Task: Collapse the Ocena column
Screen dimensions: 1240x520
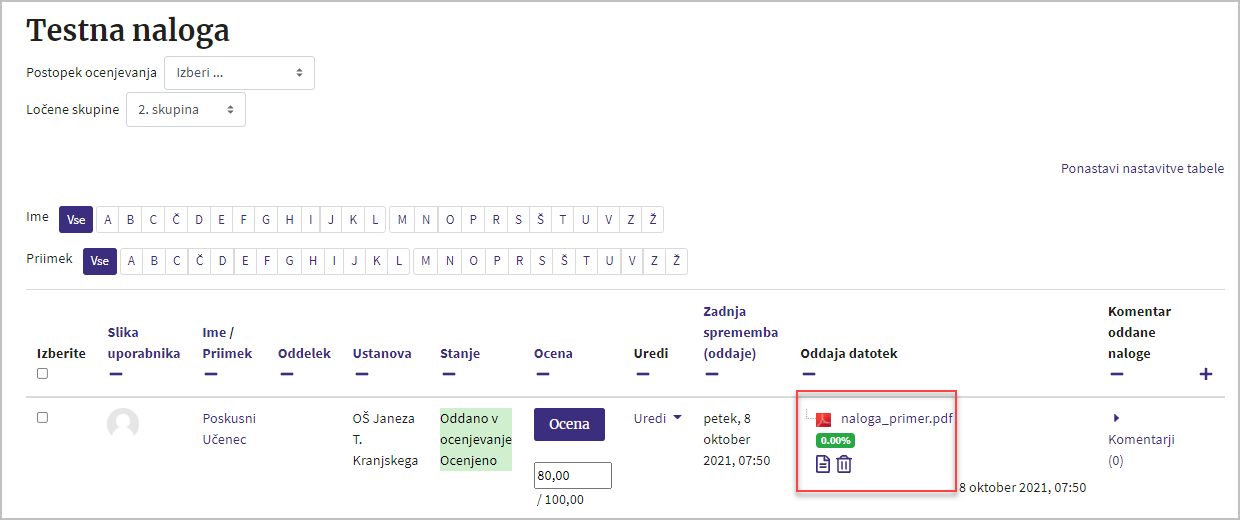Action: click(x=542, y=374)
